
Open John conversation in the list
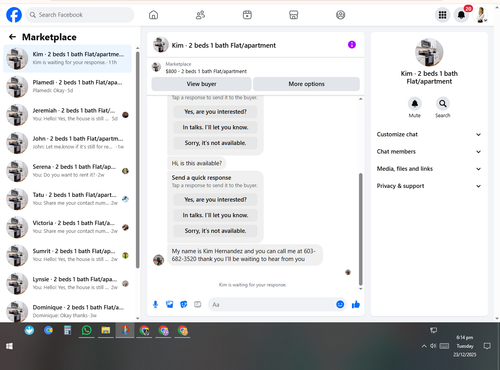coord(68,143)
